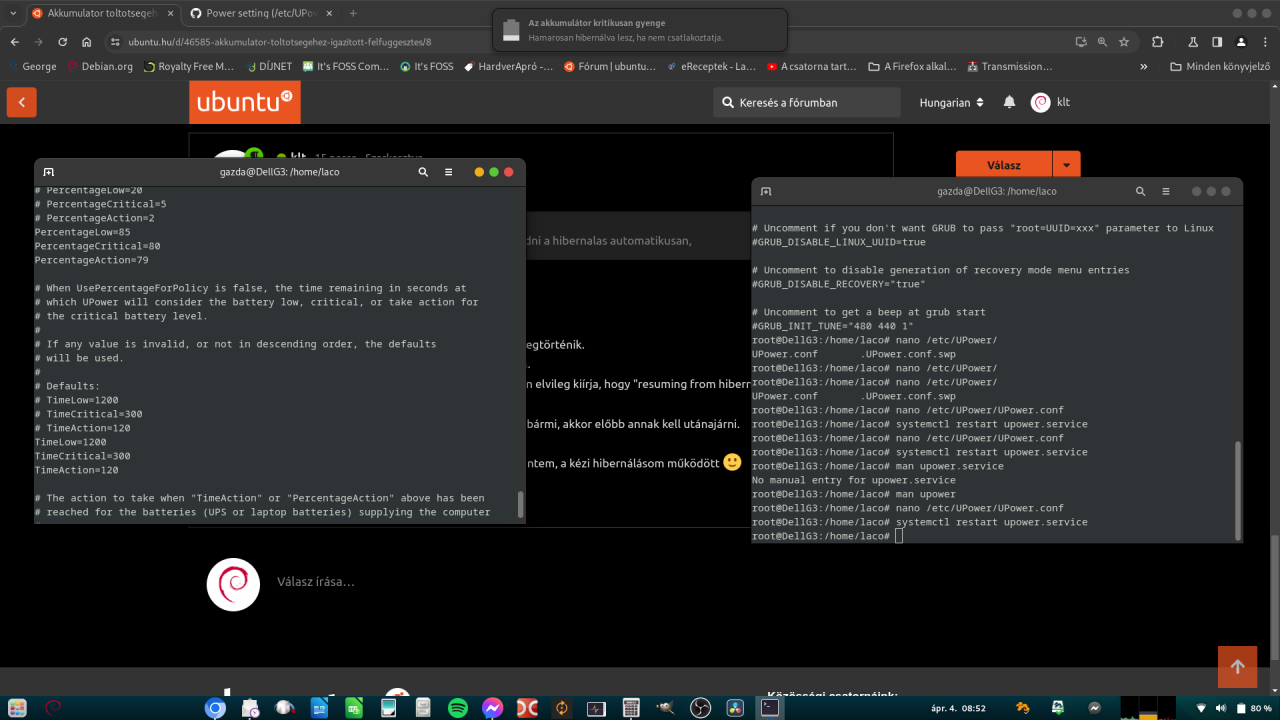Open Chrome from the taskbar
1280x720 pixels.
(x=215, y=708)
